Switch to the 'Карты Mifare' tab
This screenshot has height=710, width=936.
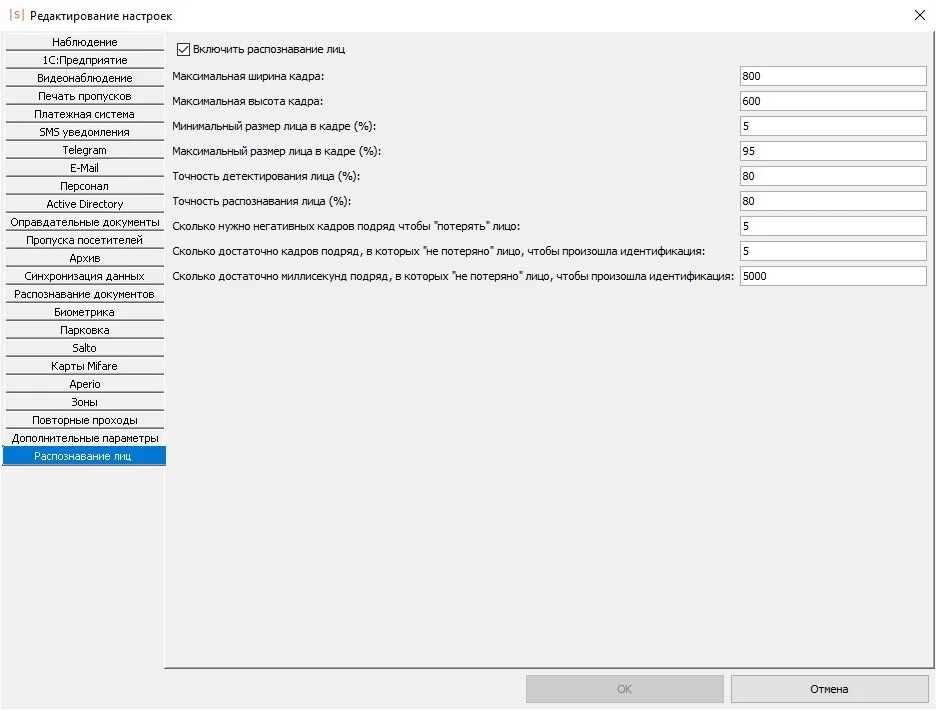tap(84, 366)
